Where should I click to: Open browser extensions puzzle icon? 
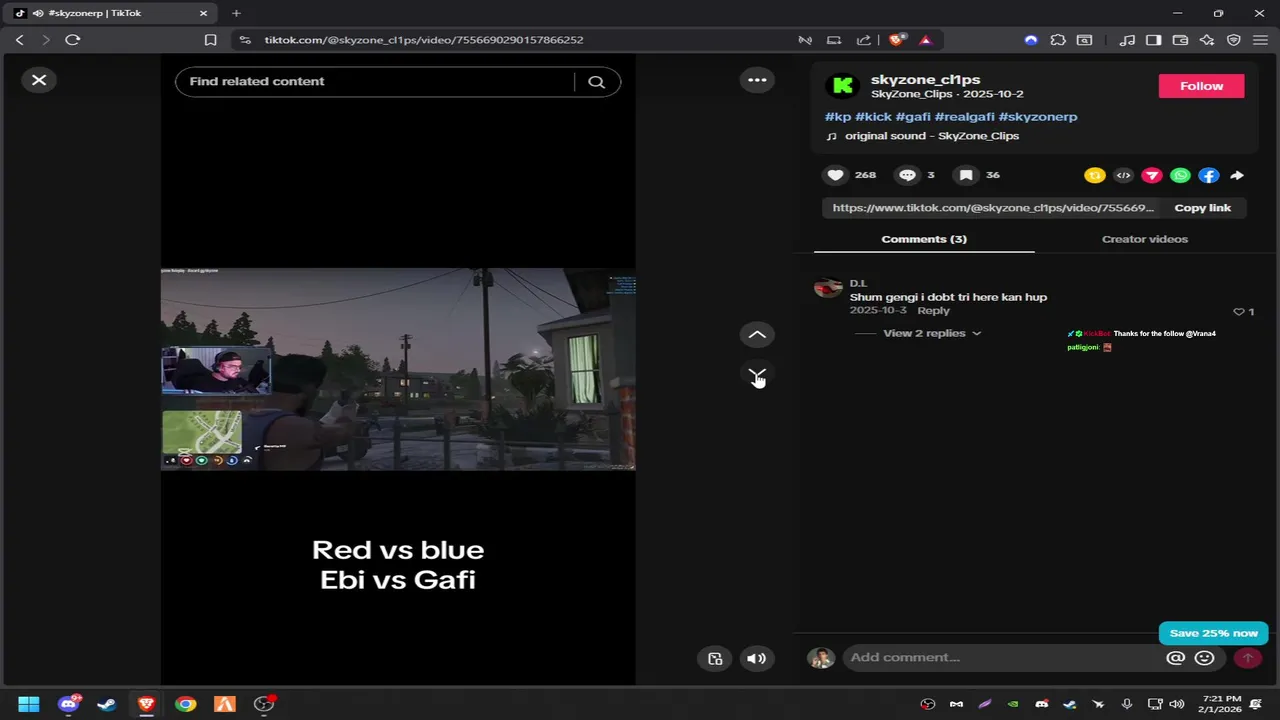coord(1058,40)
